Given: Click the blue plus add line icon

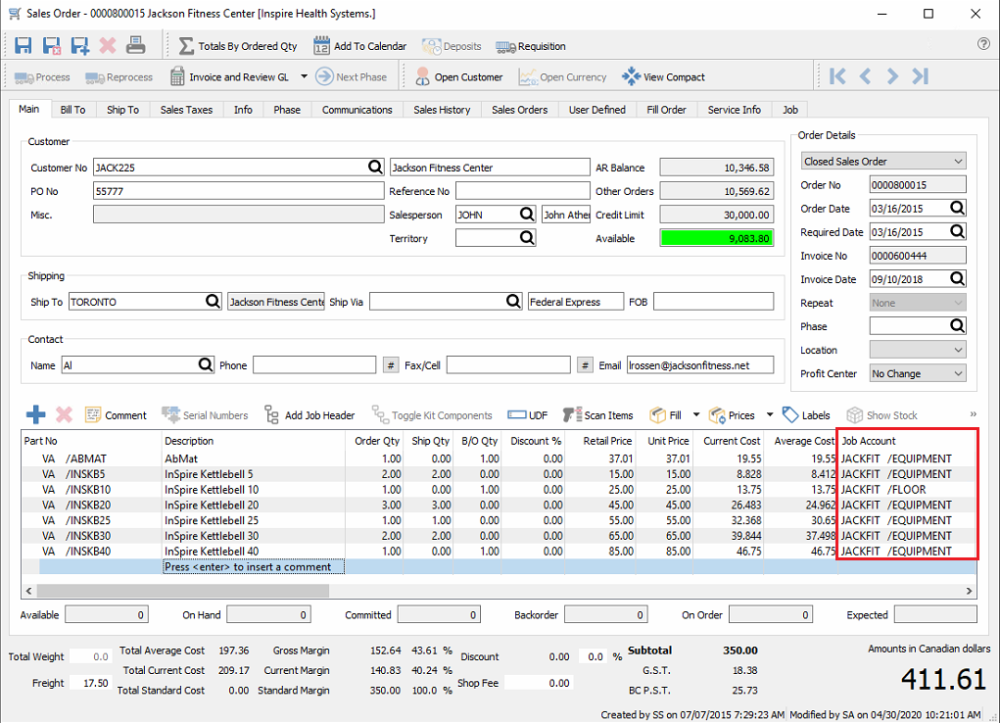Looking at the screenshot, I should [35, 415].
